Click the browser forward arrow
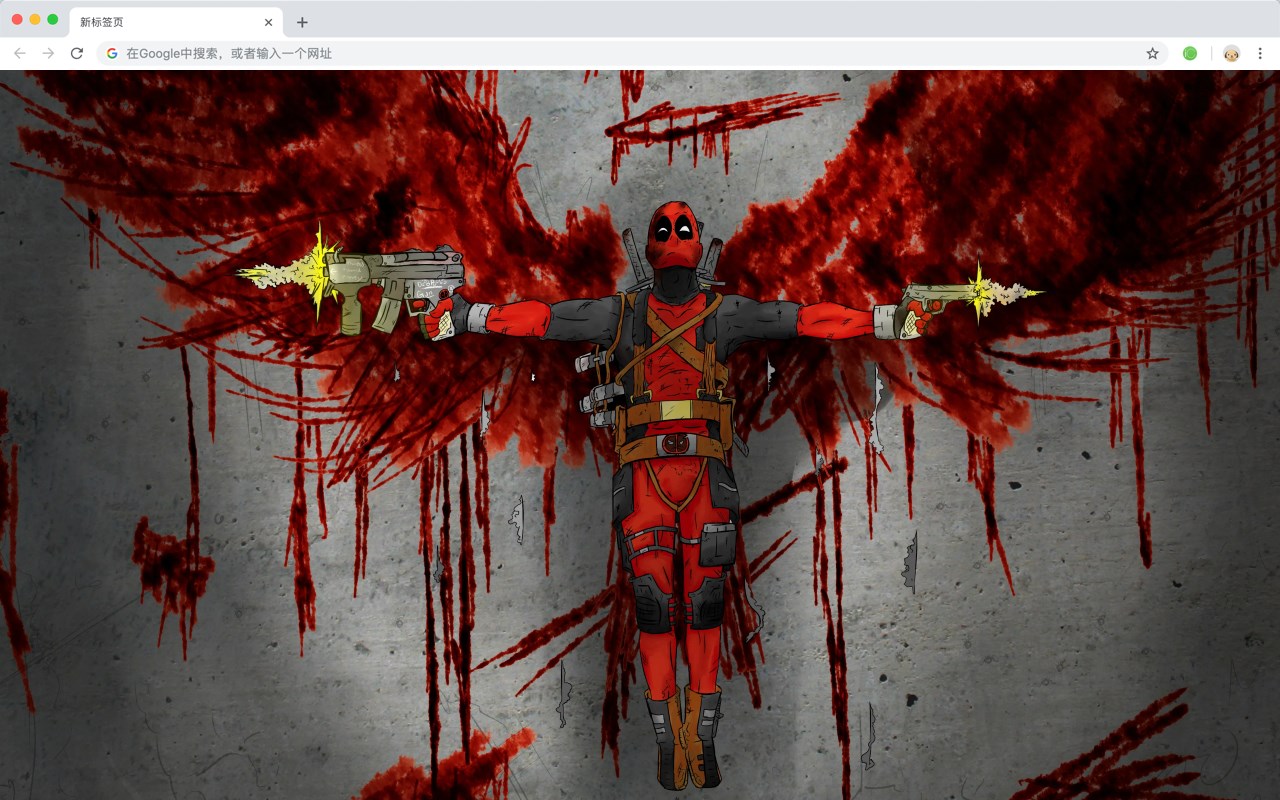The height and width of the screenshot is (800, 1280). tap(48, 53)
